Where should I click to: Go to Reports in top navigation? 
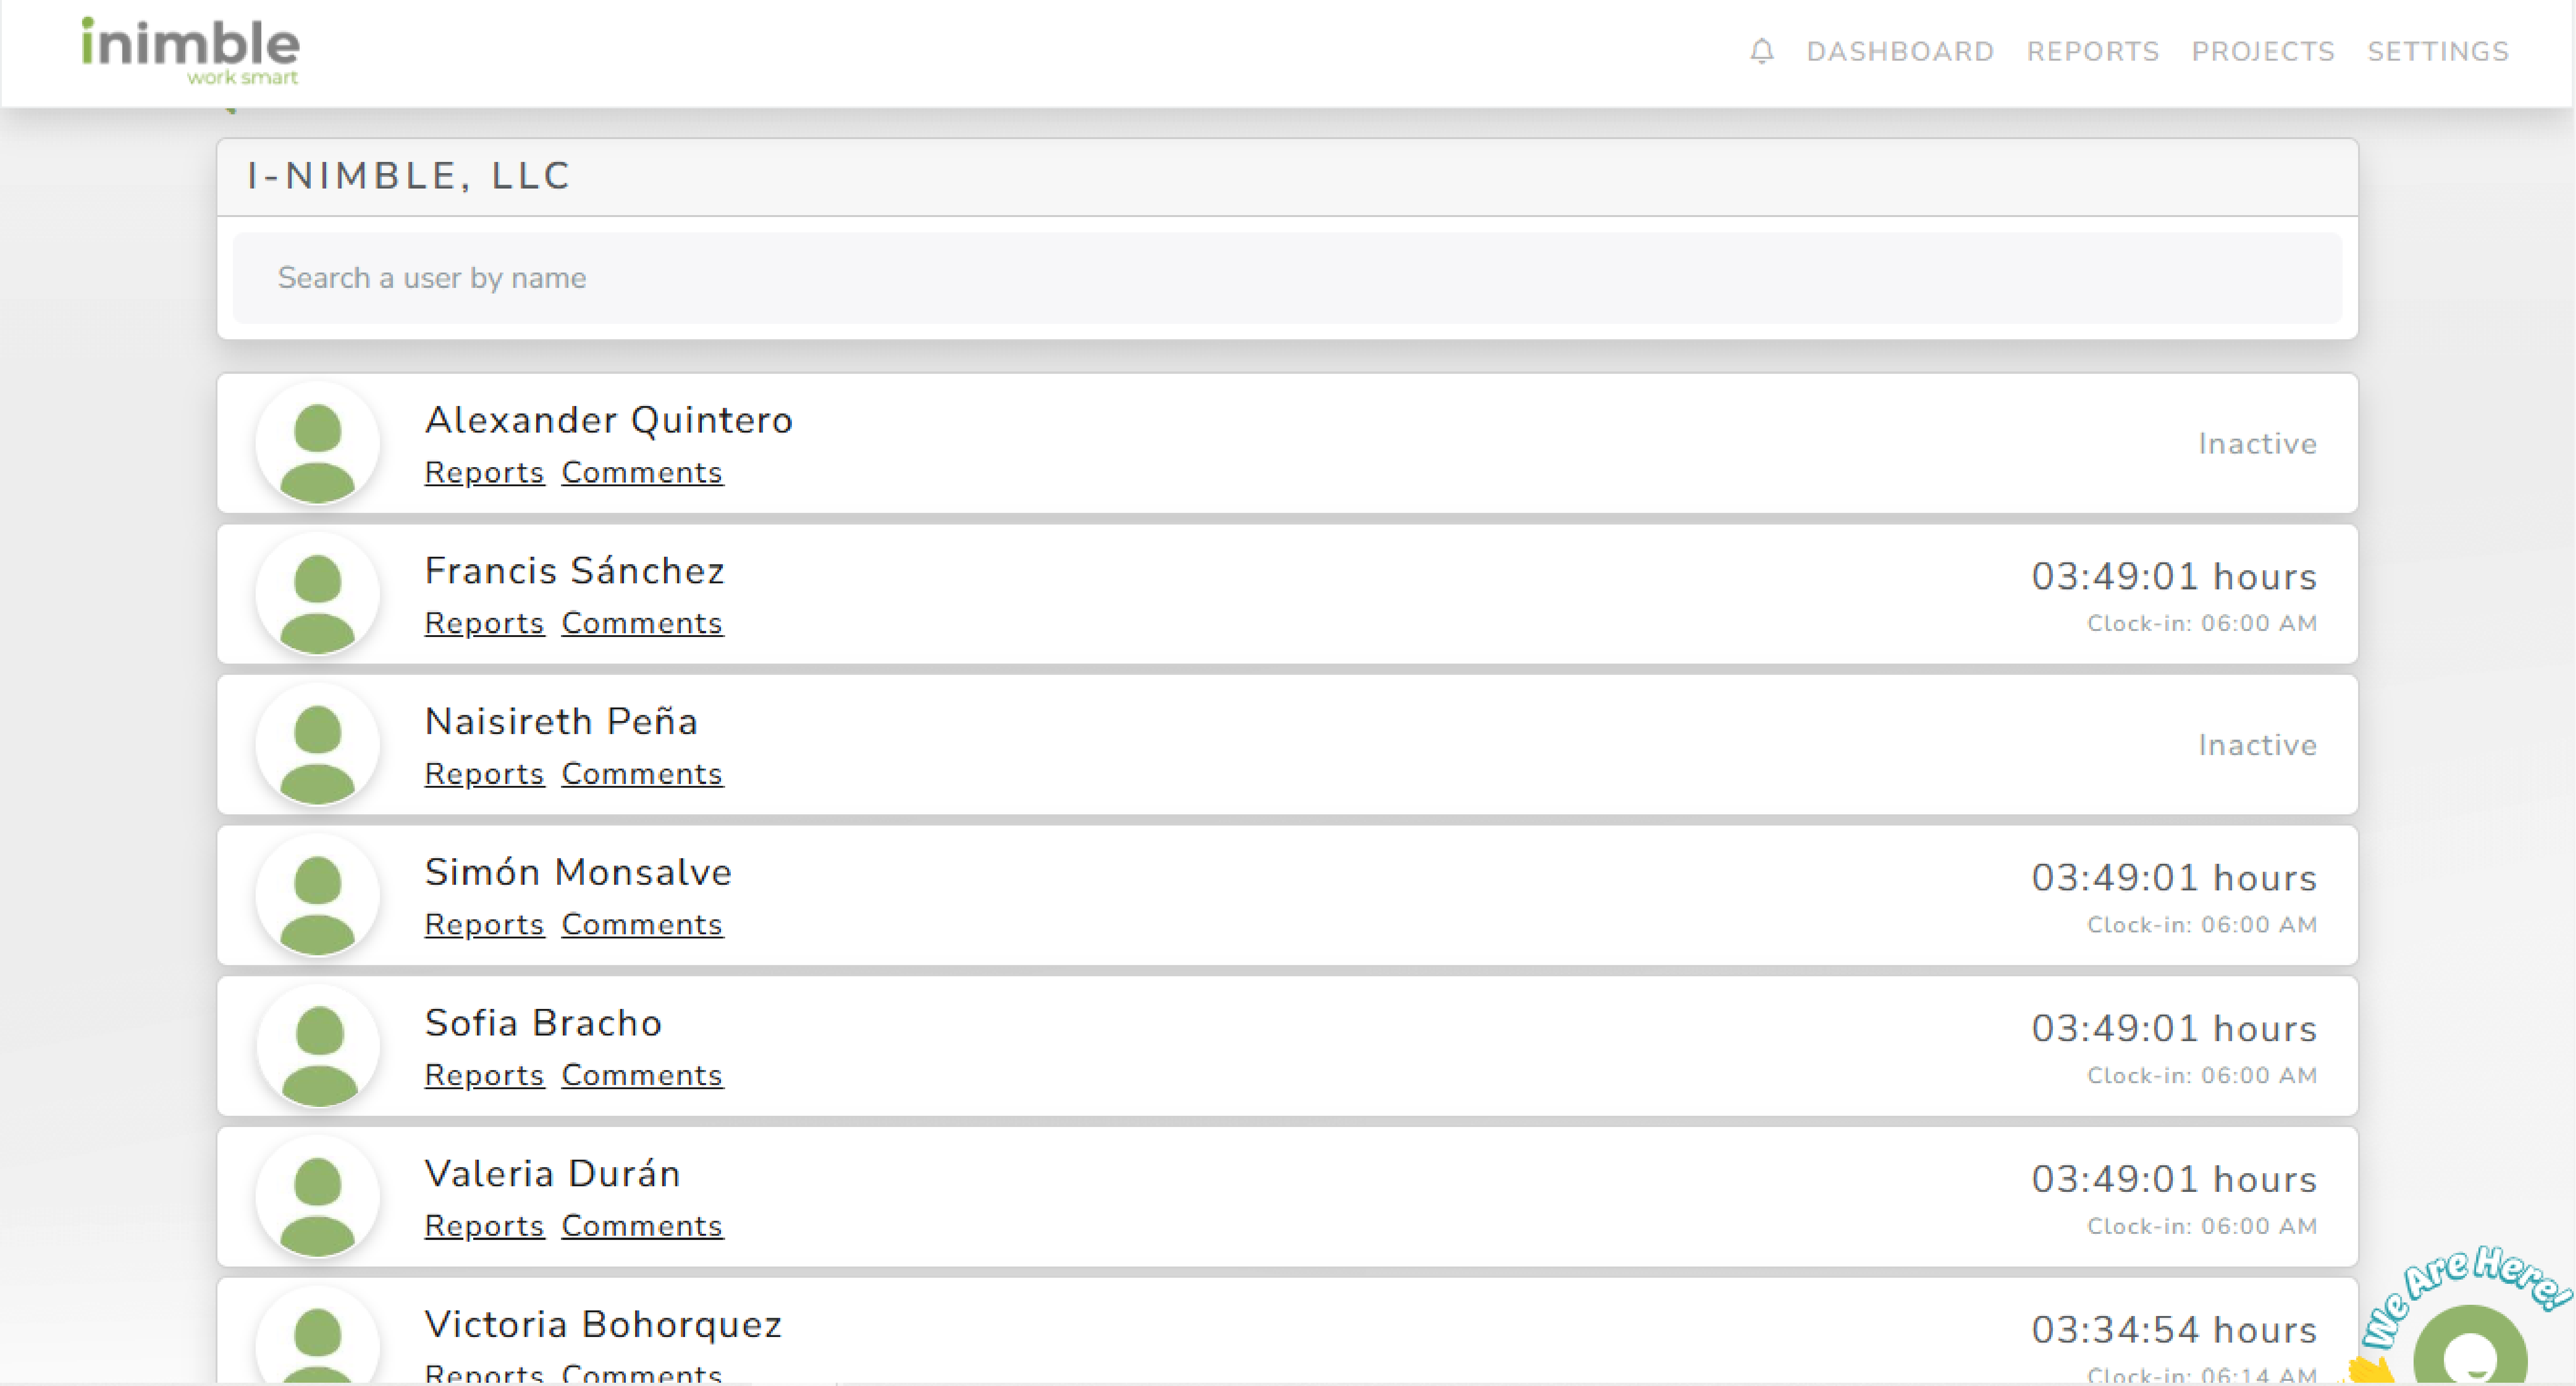point(2092,52)
